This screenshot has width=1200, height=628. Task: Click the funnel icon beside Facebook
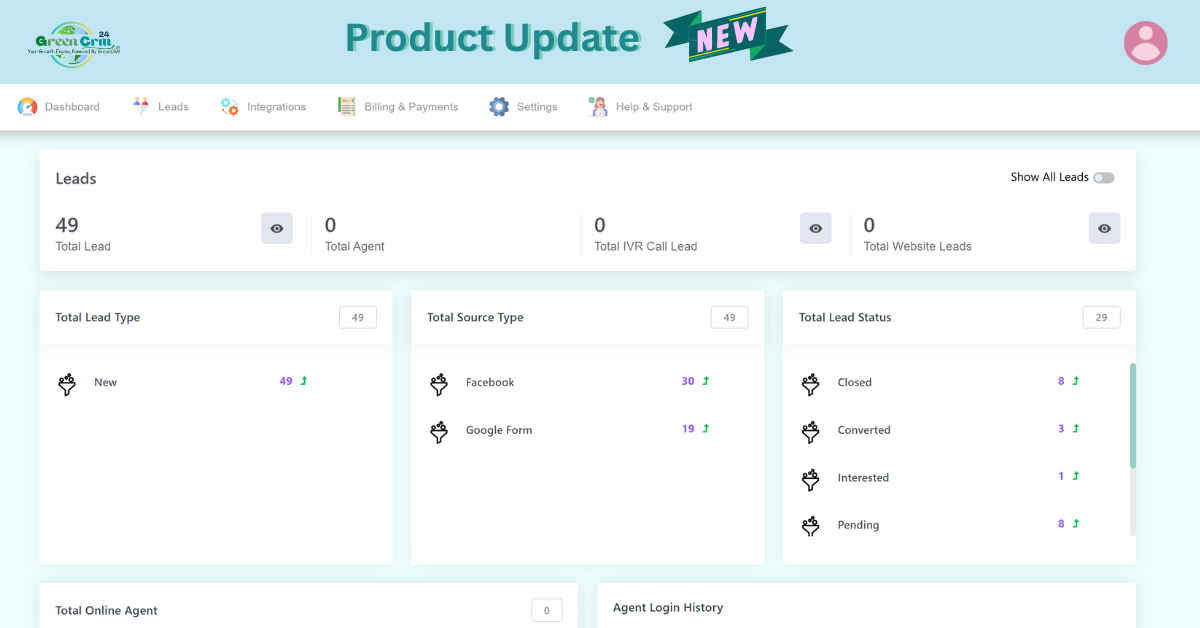(438, 382)
